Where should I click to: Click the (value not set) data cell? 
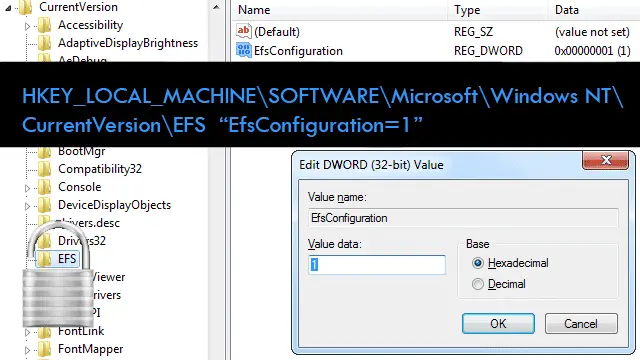click(592, 32)
